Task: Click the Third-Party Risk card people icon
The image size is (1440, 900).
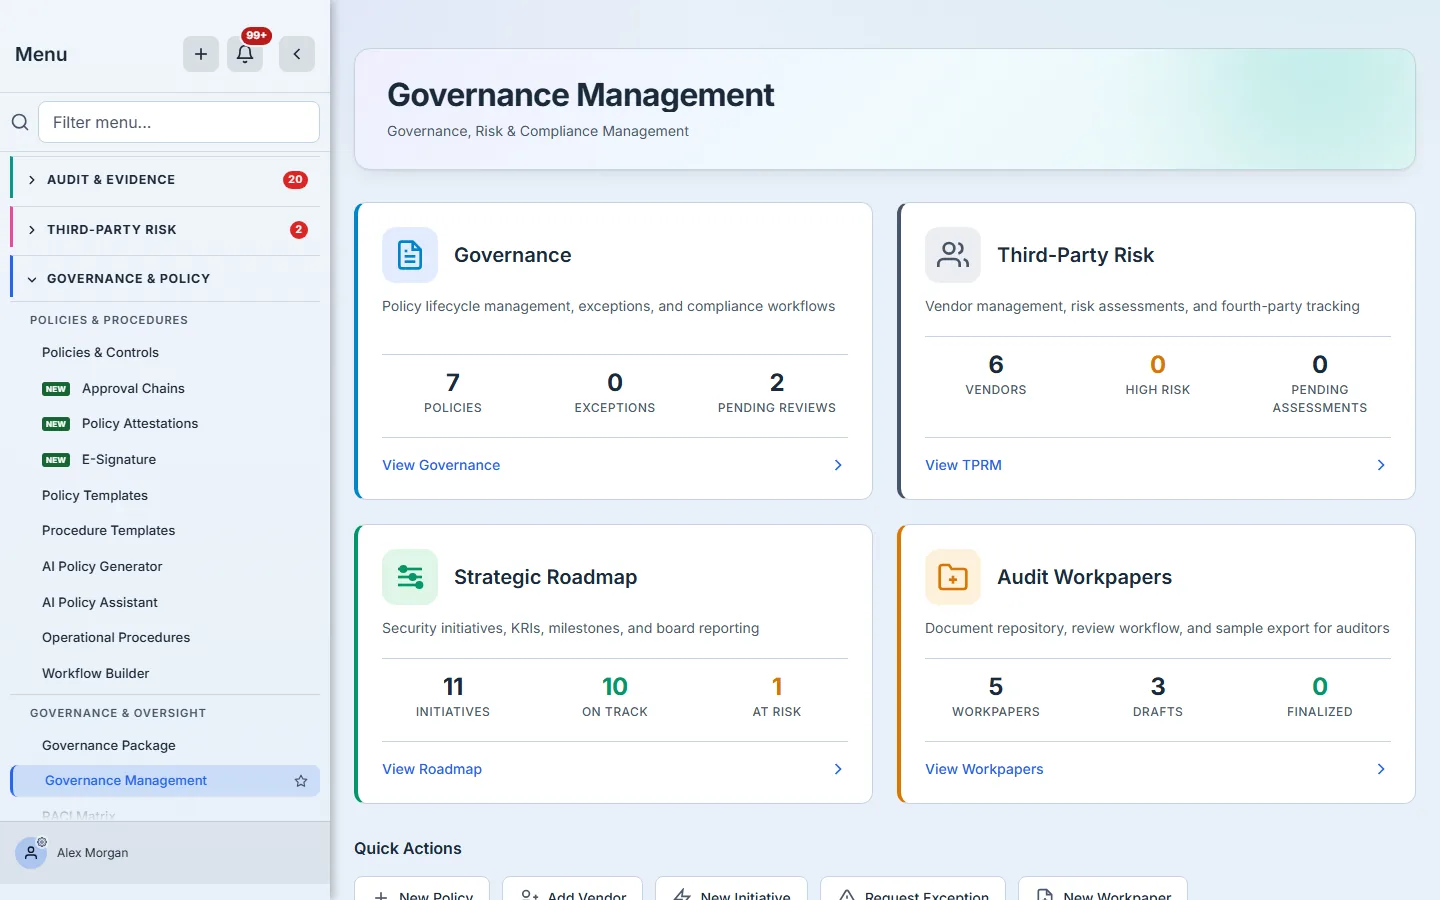Action: (x=953, y=255)
